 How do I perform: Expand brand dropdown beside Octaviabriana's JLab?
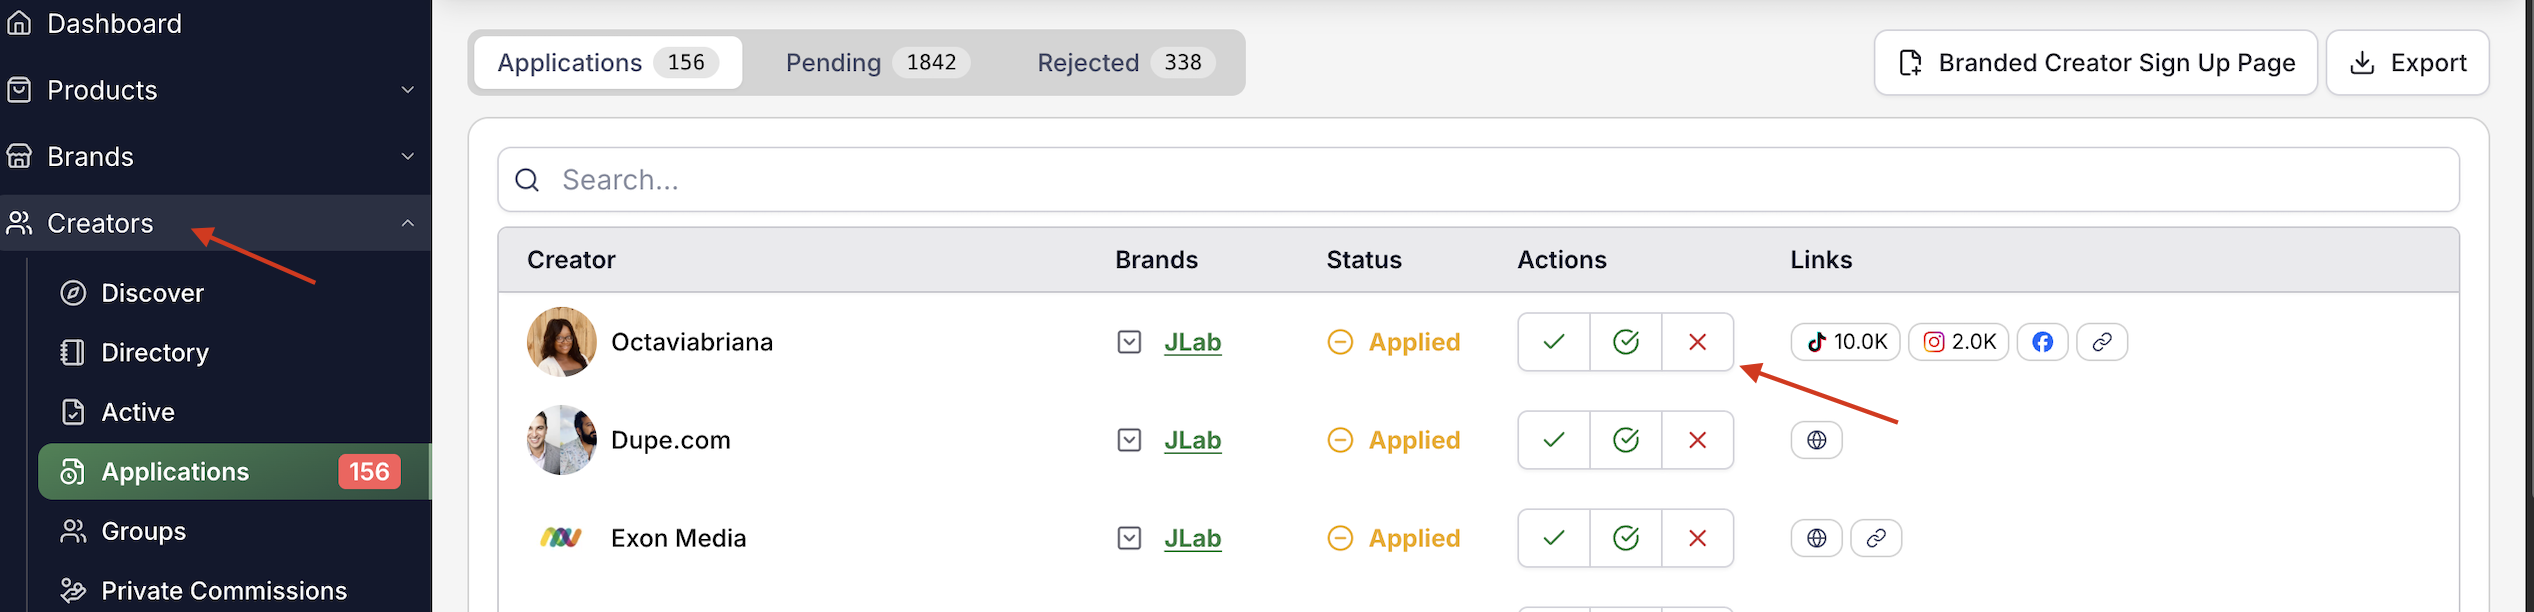1129,342
